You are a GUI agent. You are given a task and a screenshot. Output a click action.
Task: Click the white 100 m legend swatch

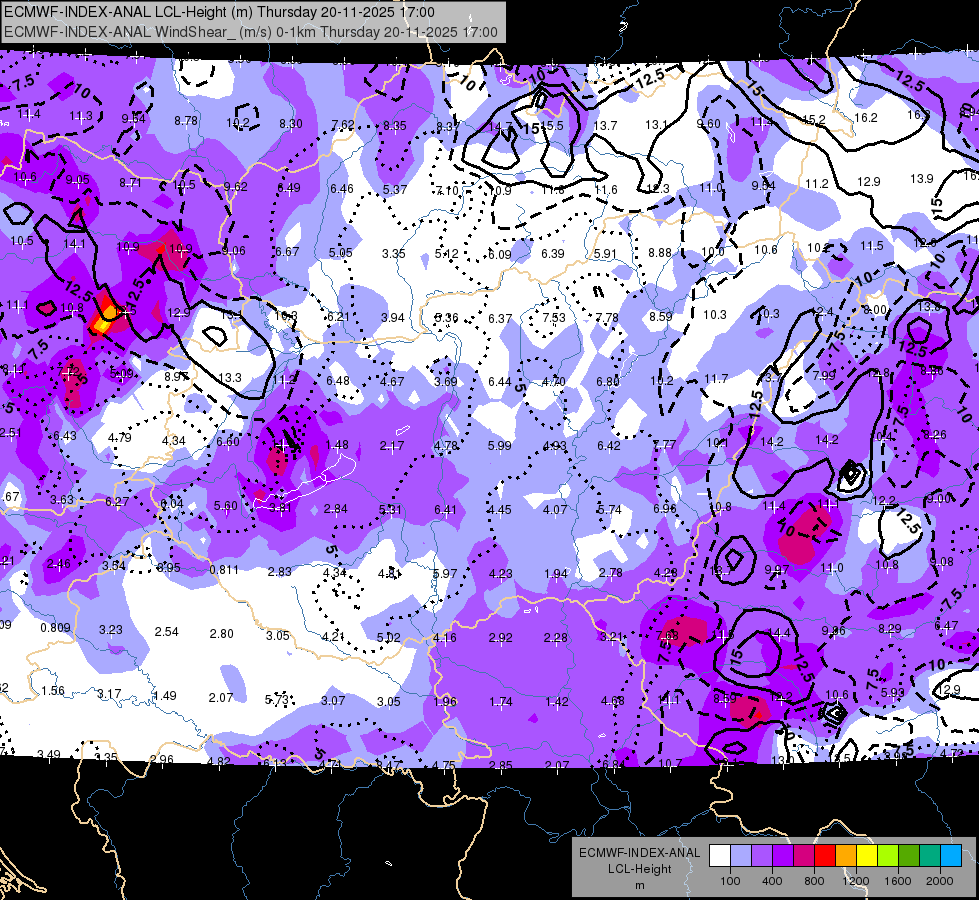coord(720,856)
